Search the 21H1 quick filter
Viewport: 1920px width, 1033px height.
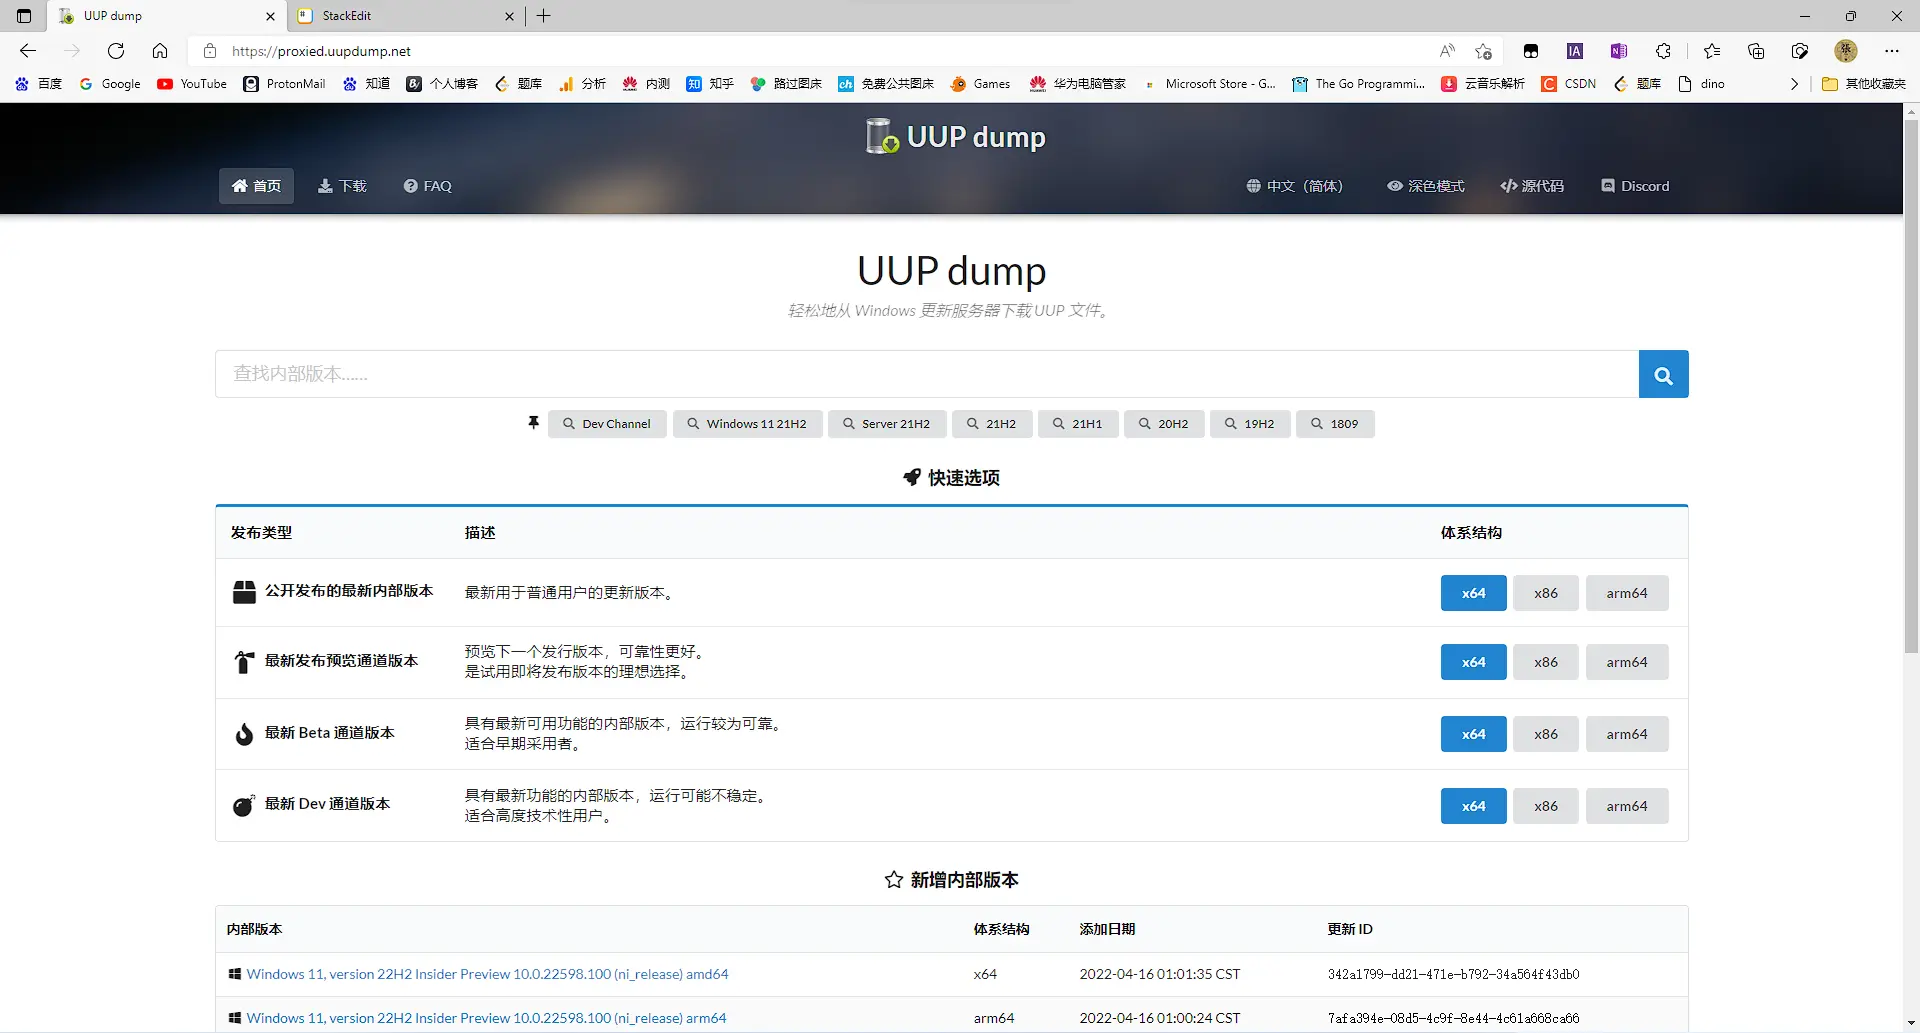(1078, 424)
